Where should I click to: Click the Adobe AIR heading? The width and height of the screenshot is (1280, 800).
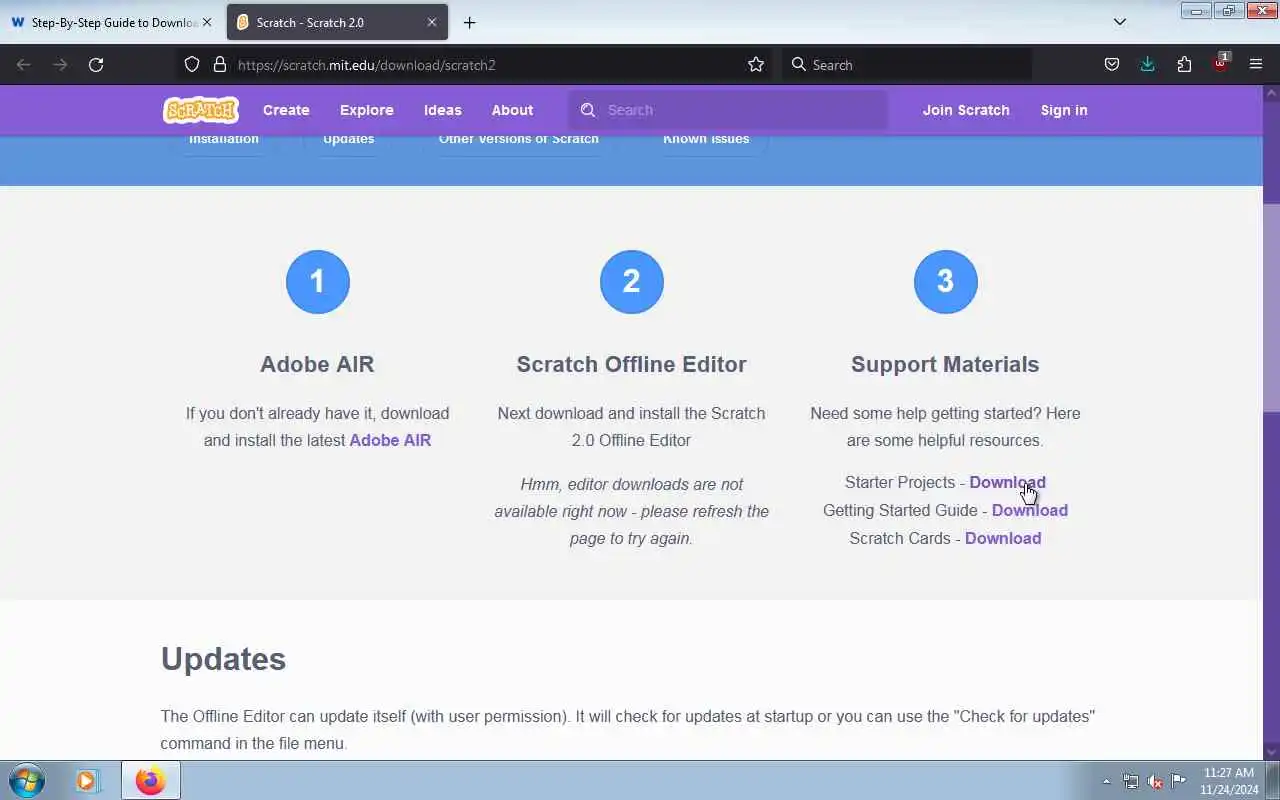coord(317,364)
